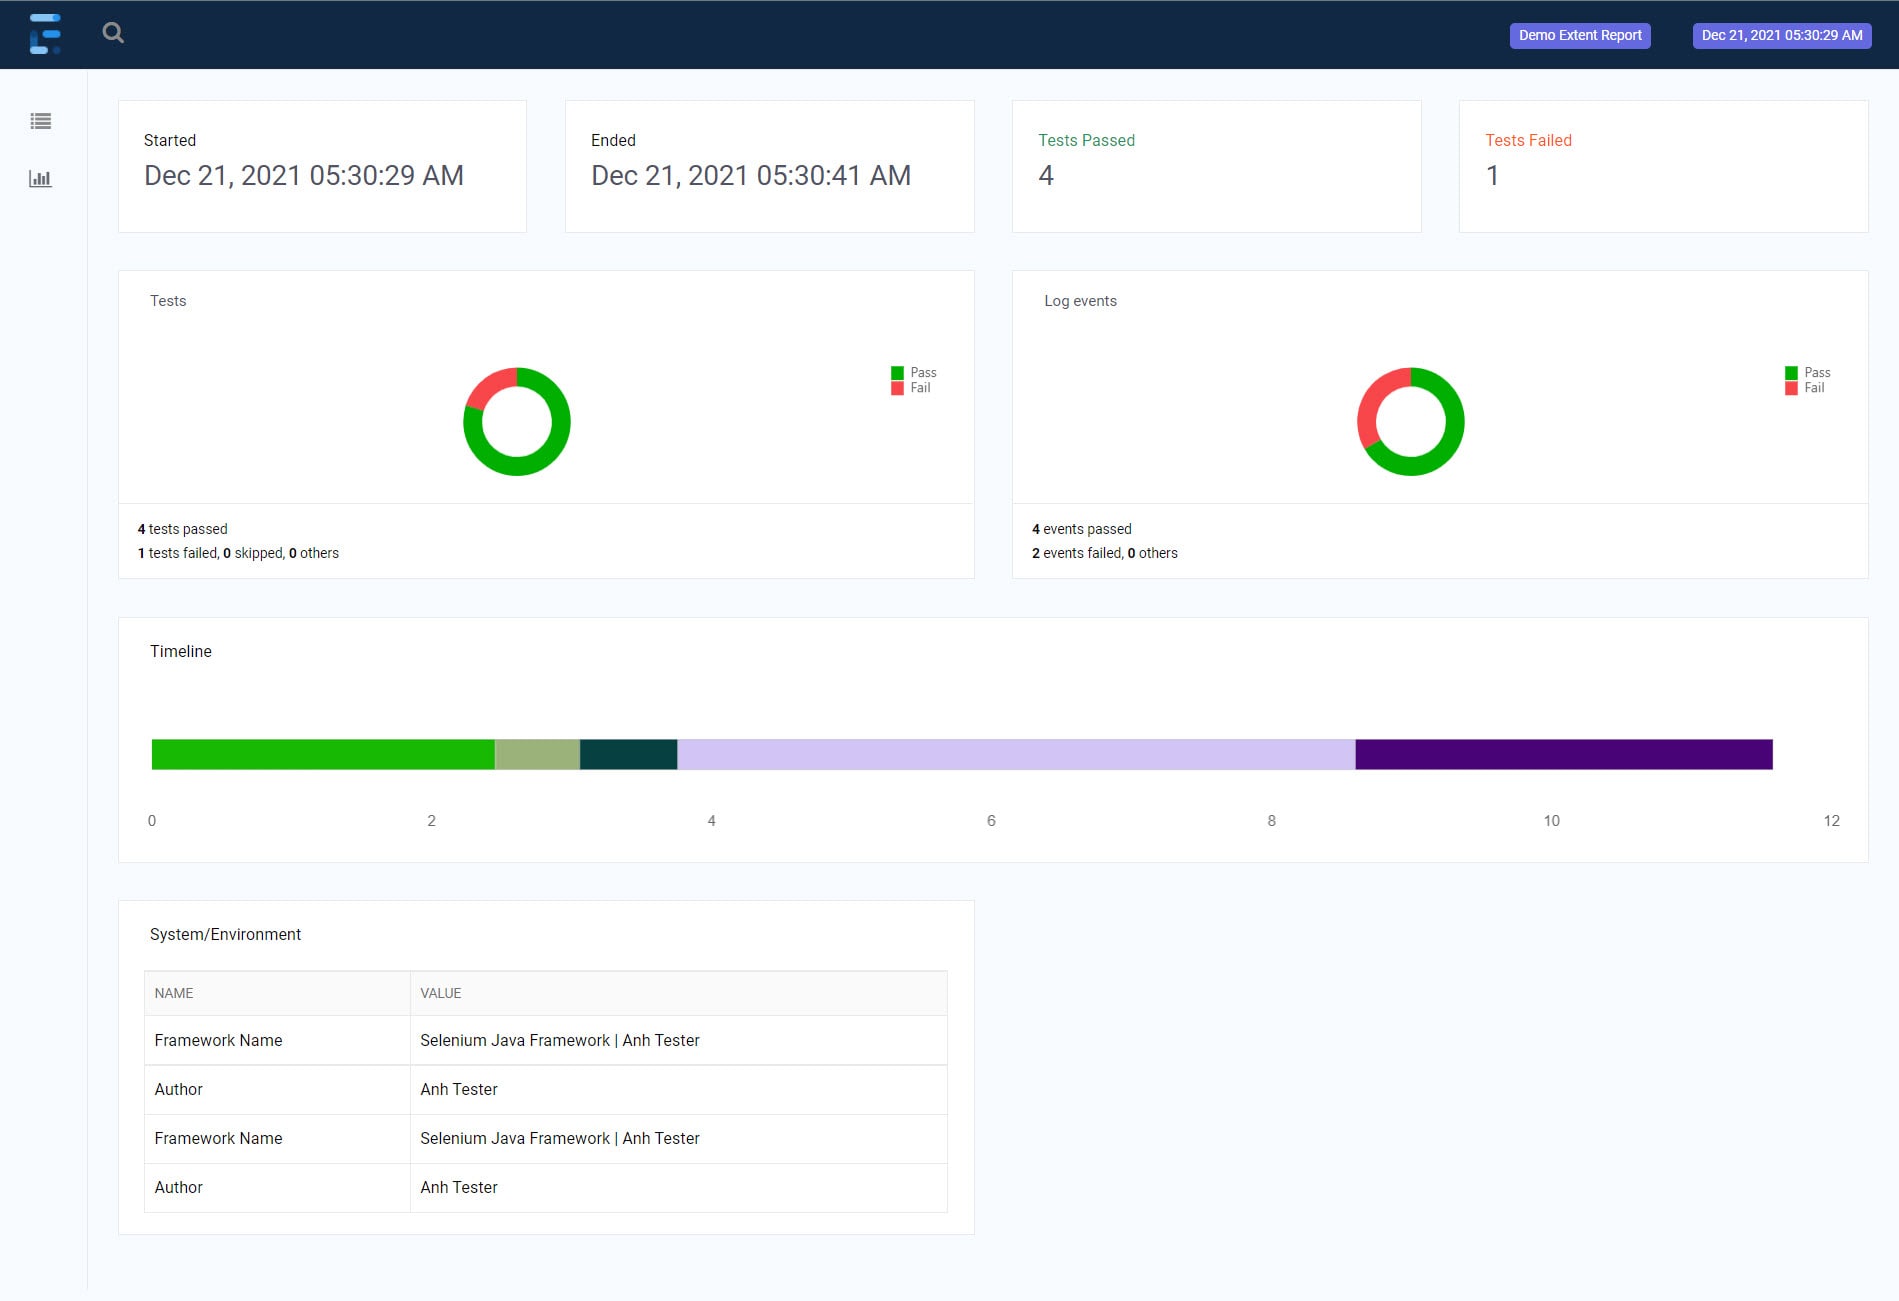This screenshot has width=1899, height=1301.
Task: Click the Tests Failed count 1
Action: (x=1492, y=176)
